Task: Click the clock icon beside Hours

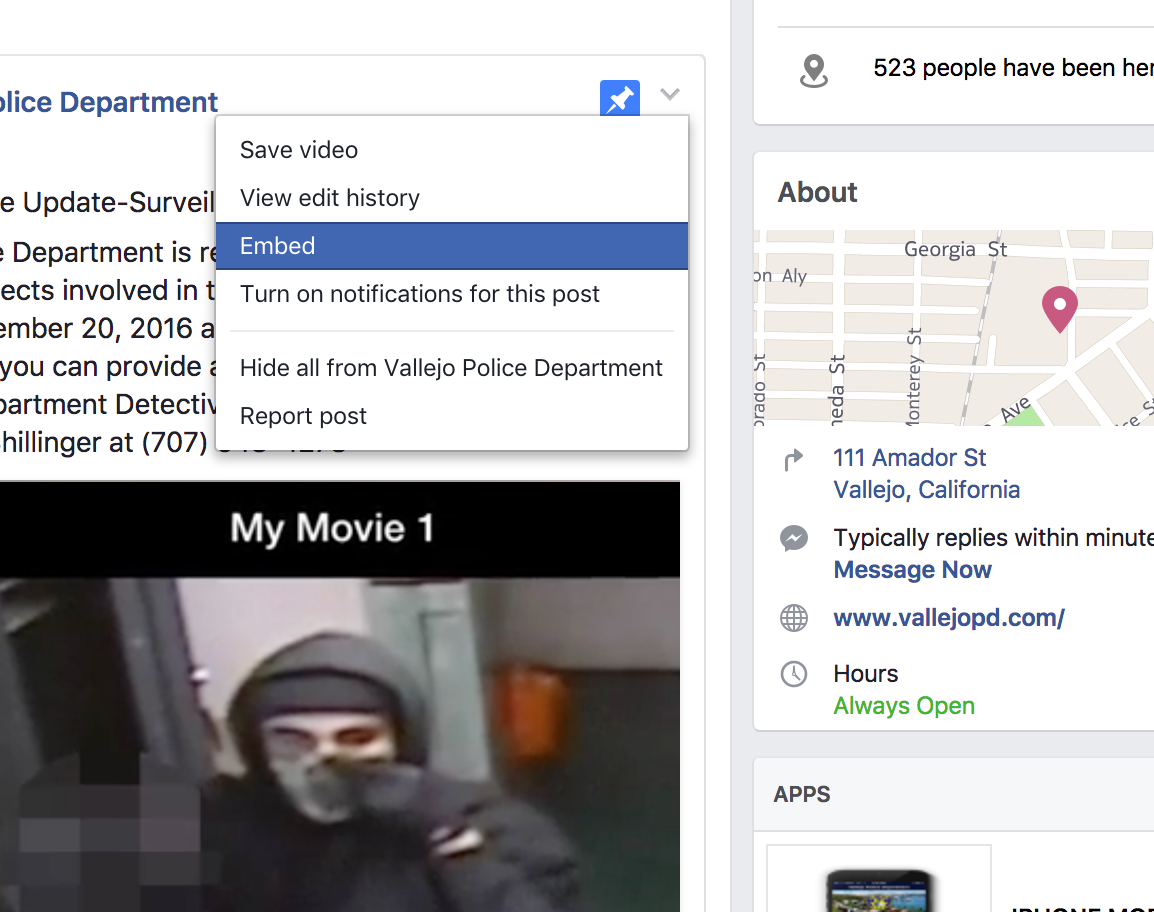Action: [x=794, y=674]
